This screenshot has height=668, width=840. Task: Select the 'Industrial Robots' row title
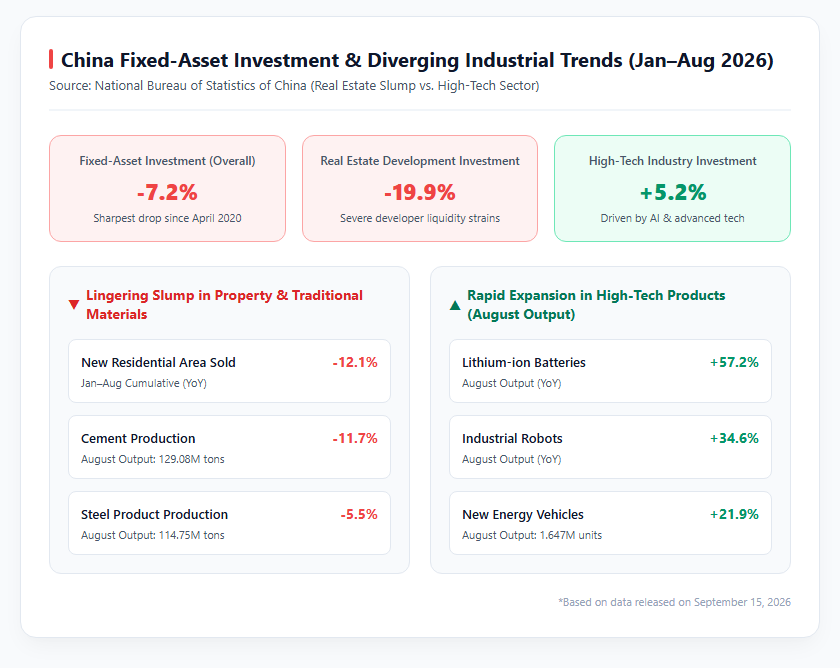(x=512, y=439)
